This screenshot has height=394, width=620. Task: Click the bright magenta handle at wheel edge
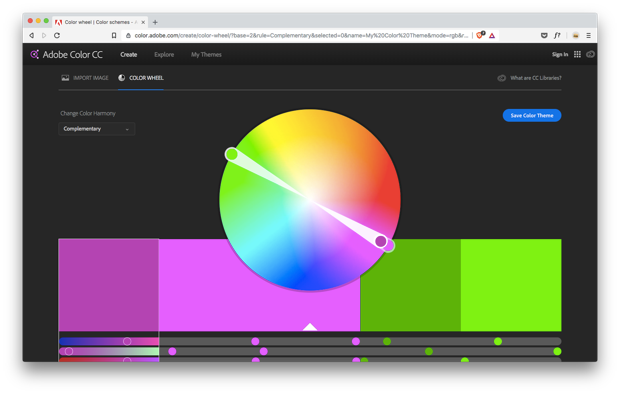pyautogui.click(x=390, y=246)
